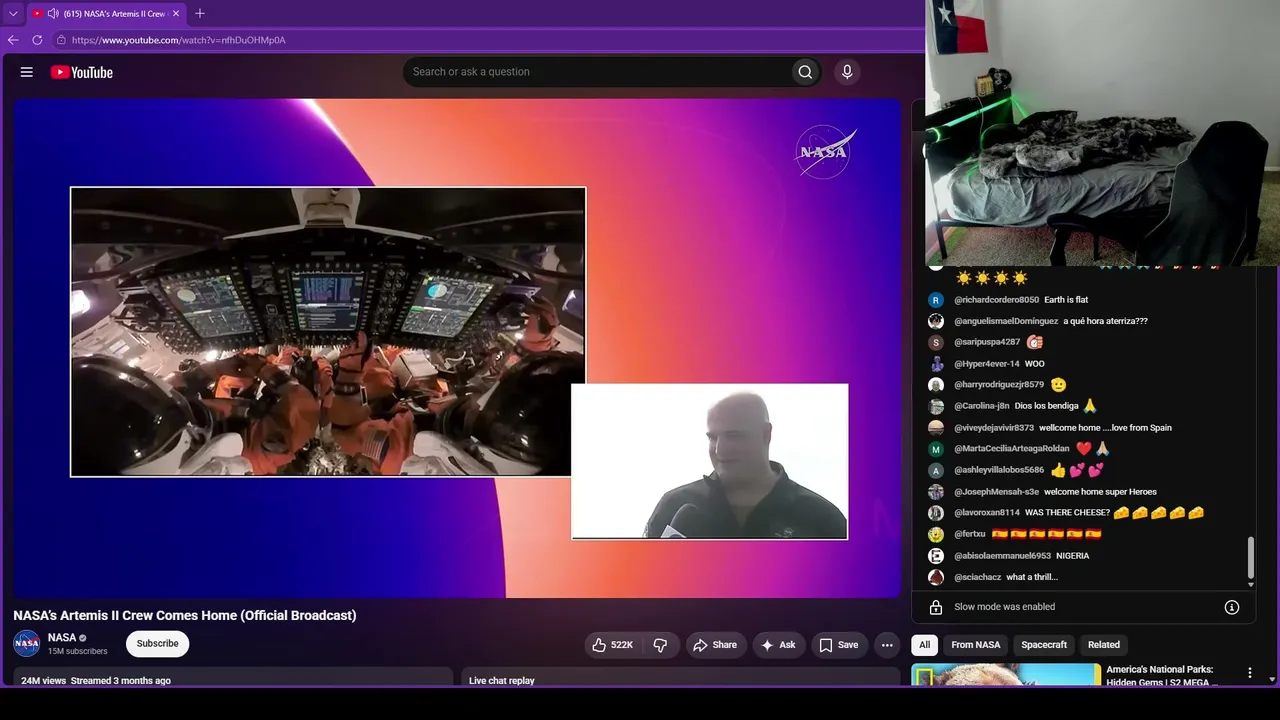Click chat message "a qué hora aterriza???"

[1106, 321]
